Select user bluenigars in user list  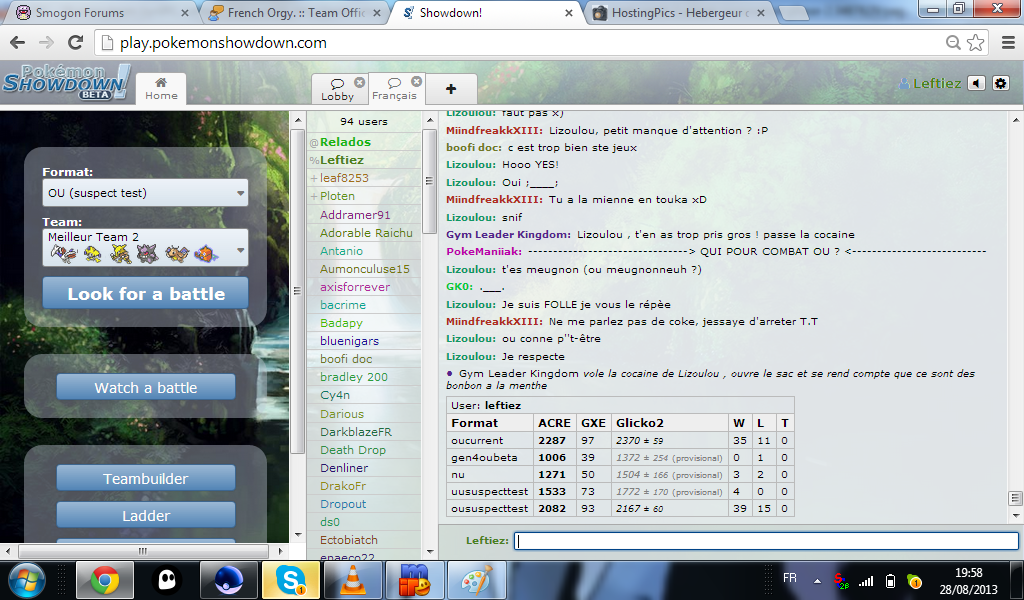[349, 341]
